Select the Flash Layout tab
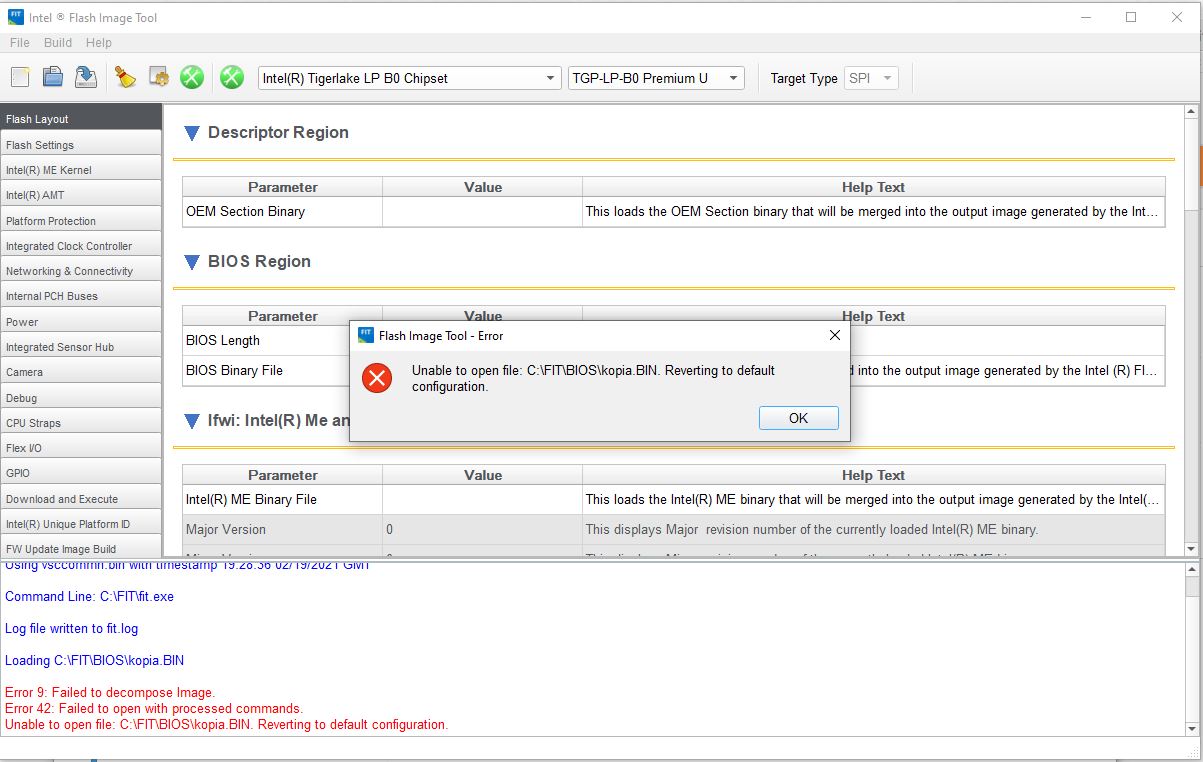The width and height of the screenshot is (1203, 762). [80, 118]
